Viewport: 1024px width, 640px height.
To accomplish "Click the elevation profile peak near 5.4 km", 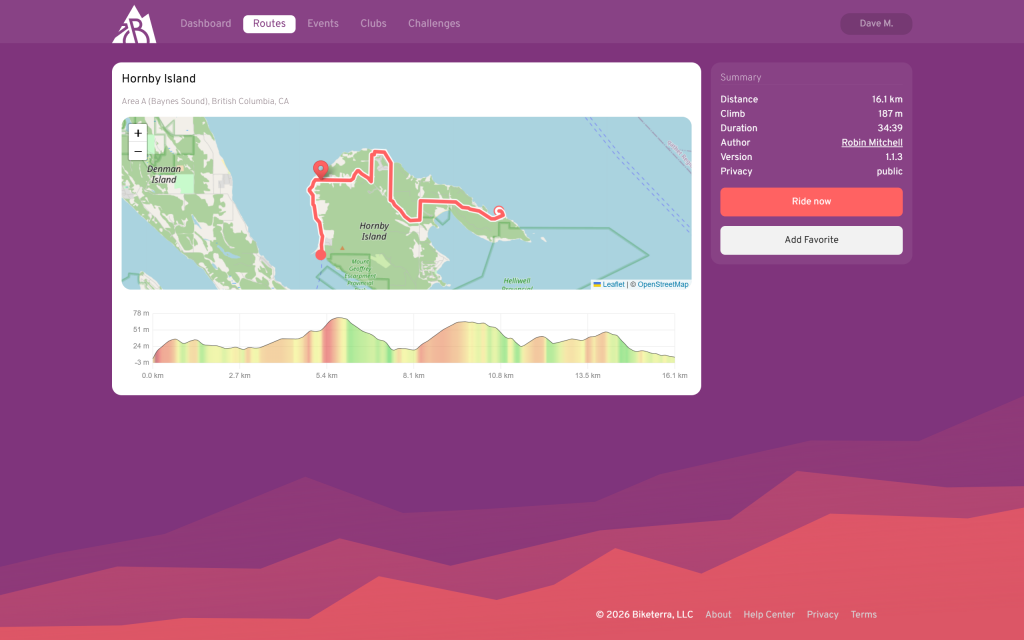I will coord(339,320).
